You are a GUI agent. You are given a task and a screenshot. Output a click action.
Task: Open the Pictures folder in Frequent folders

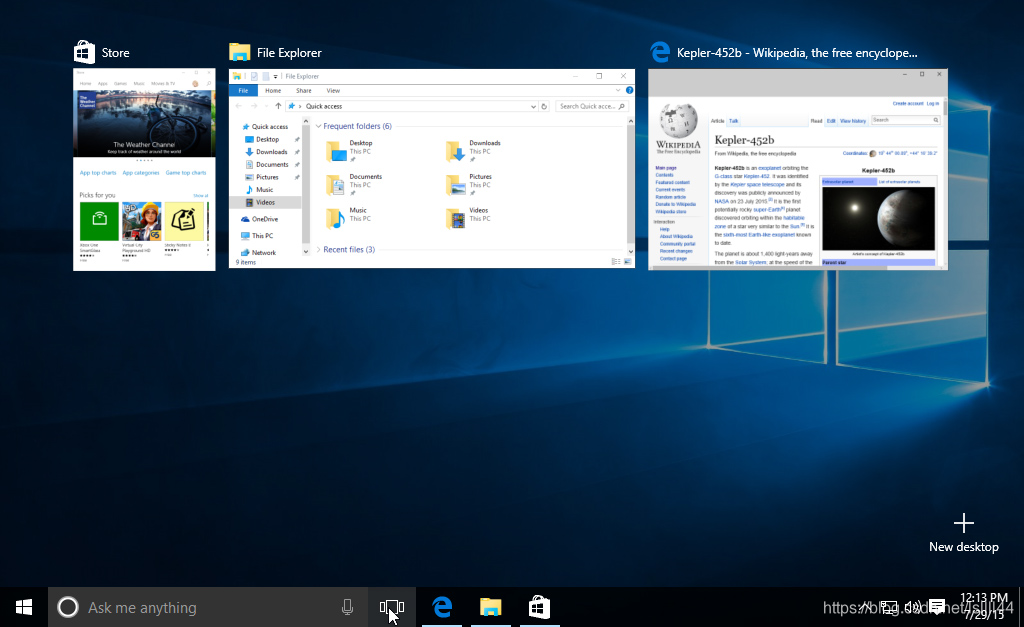tap(469, 185)
